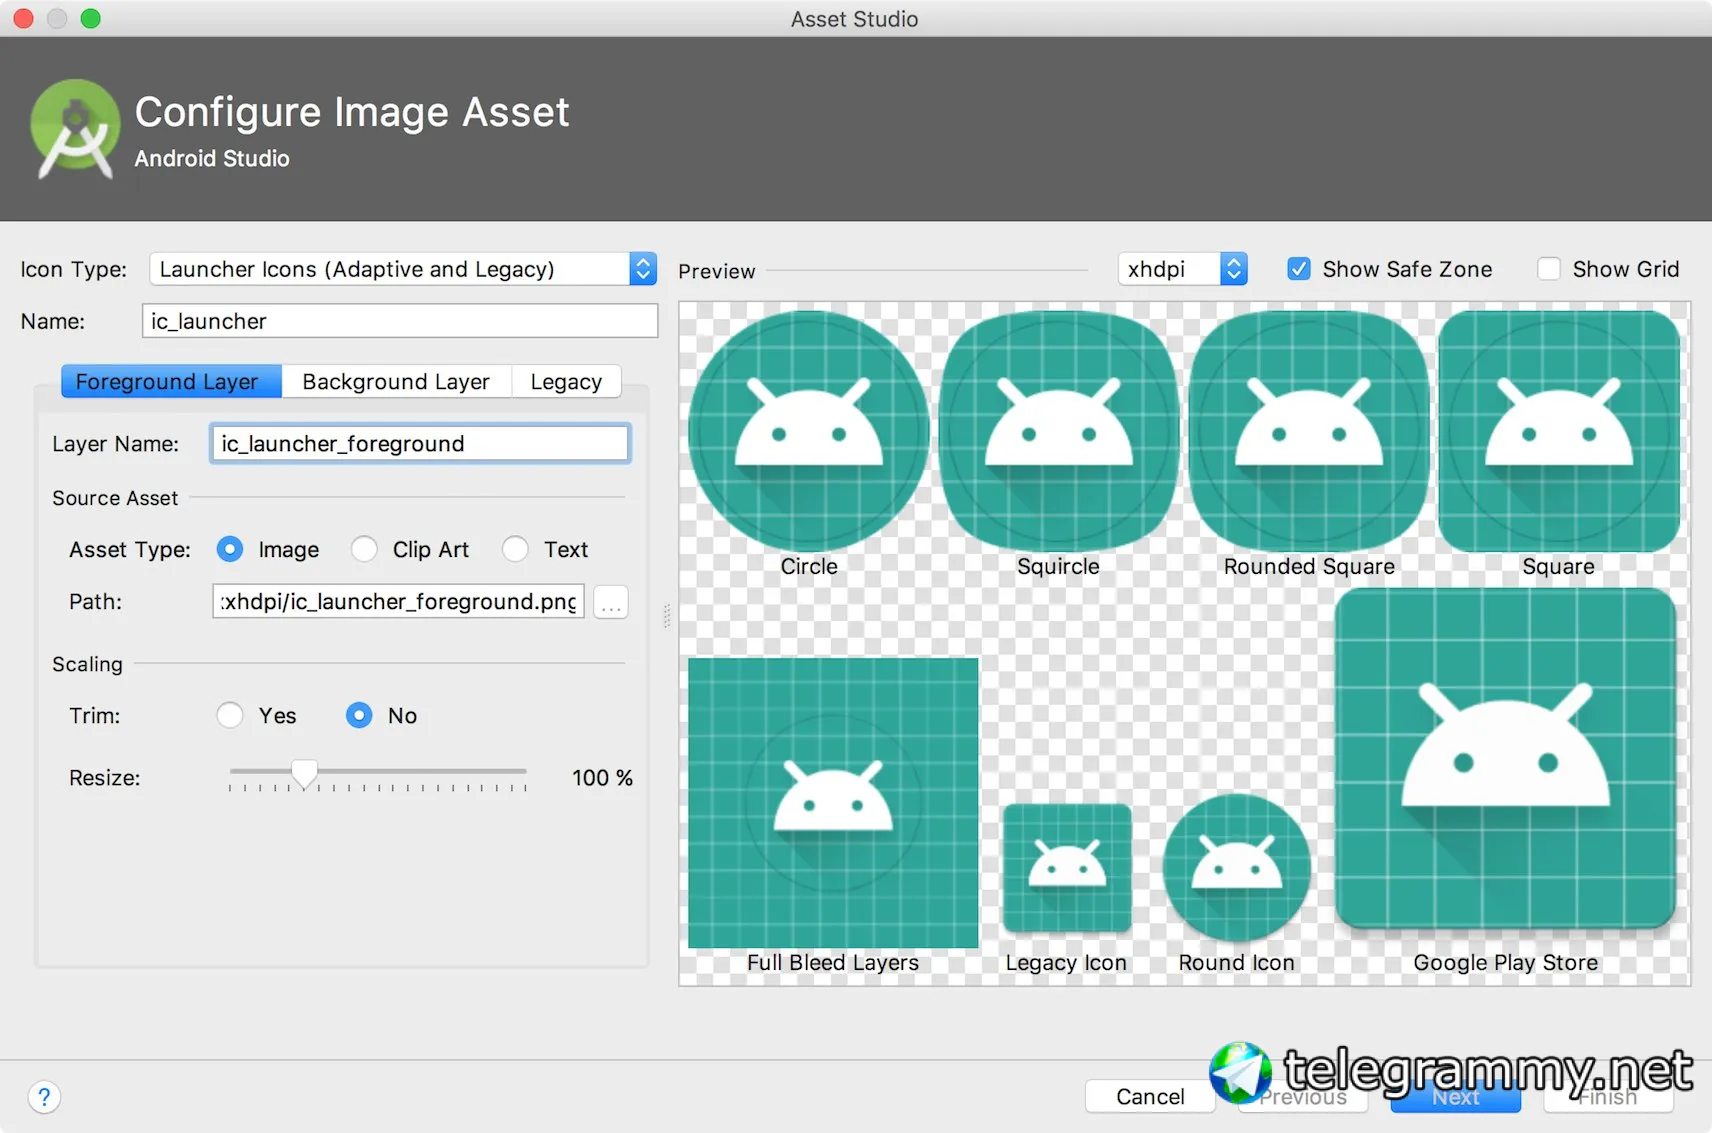This screenshot has height=1133, width=1712.
Task: Switch to the Legacy tab
Action: click(566, 382)
